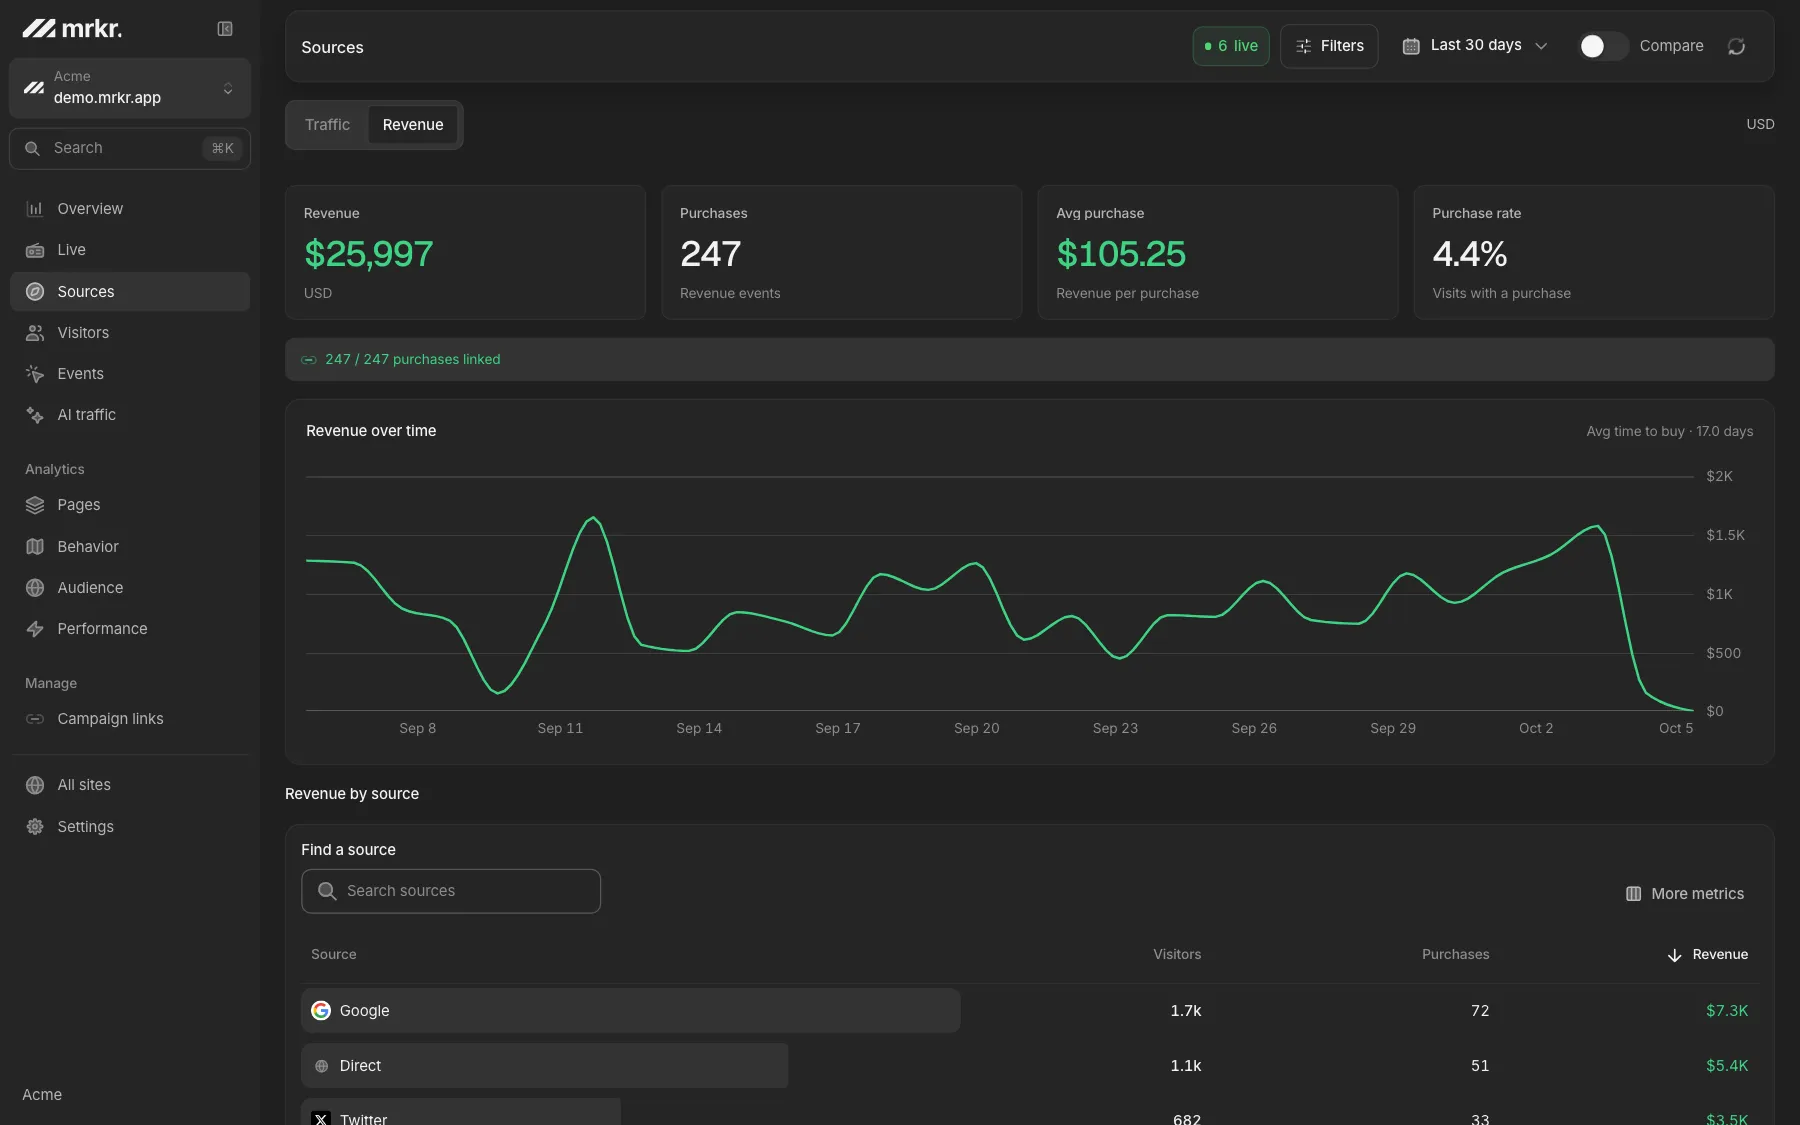Click the Avg purchase $105.25 card
The image size is (1800, 1125).
[x=1218, y=252]
